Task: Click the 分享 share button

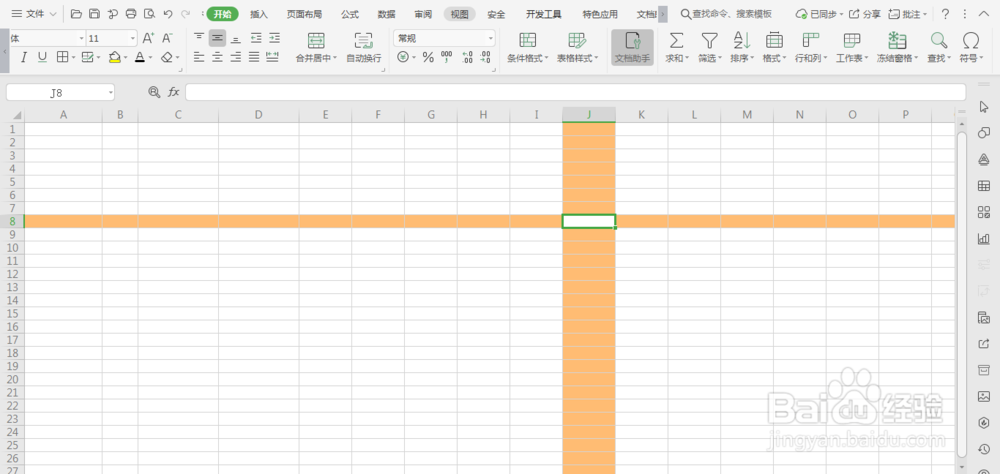Action: coord(865,14)
